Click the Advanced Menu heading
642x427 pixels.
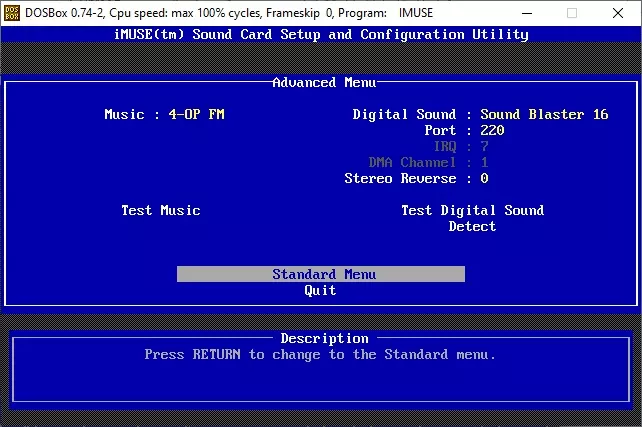pos(324,83)
